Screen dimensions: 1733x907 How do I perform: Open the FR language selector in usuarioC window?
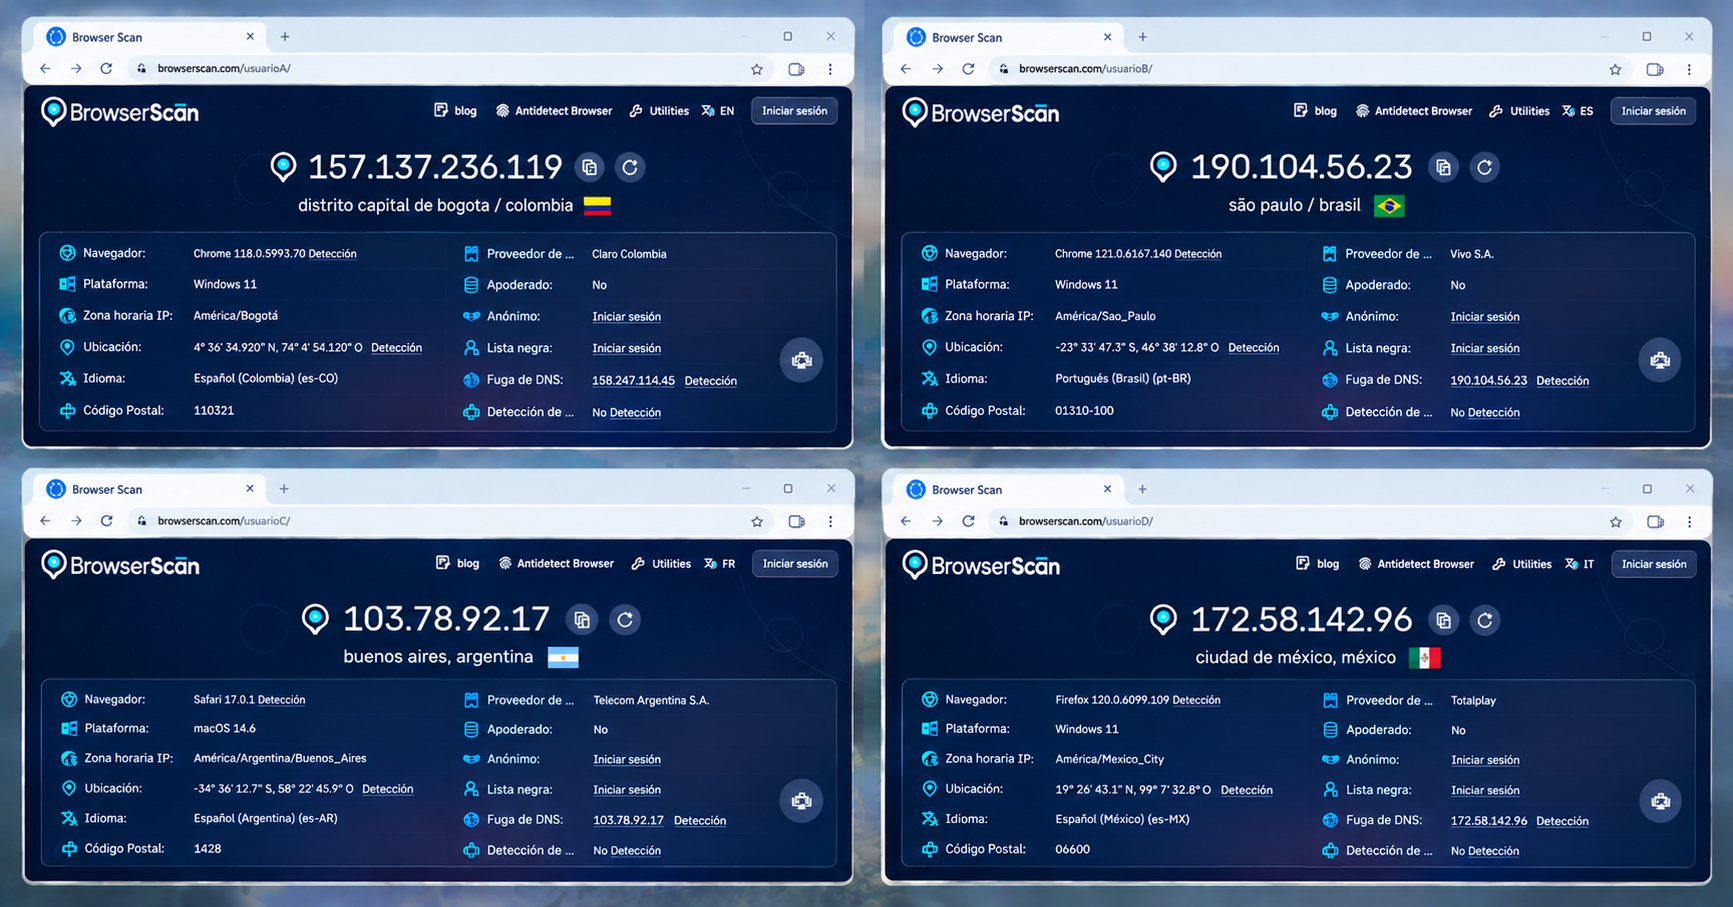[719, 564]
